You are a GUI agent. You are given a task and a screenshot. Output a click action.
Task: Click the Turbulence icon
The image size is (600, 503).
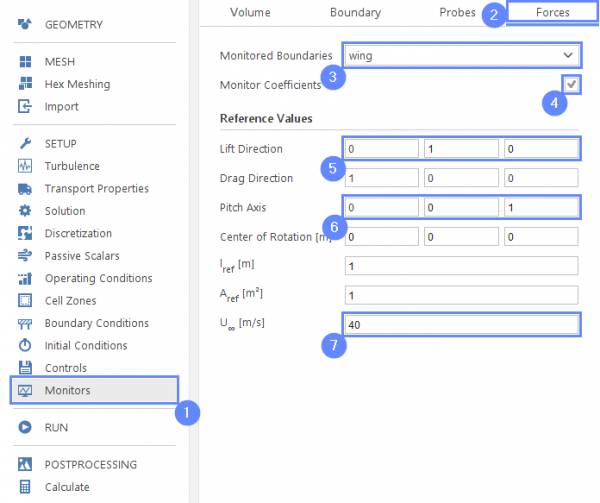25,166
